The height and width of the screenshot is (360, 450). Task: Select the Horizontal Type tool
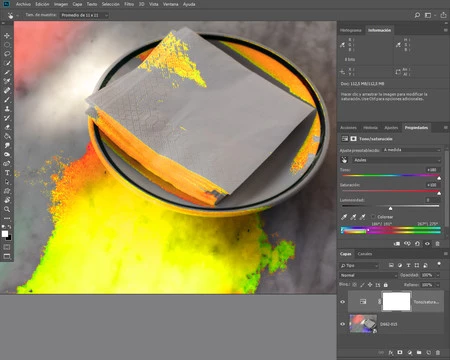tap(7, 173)
